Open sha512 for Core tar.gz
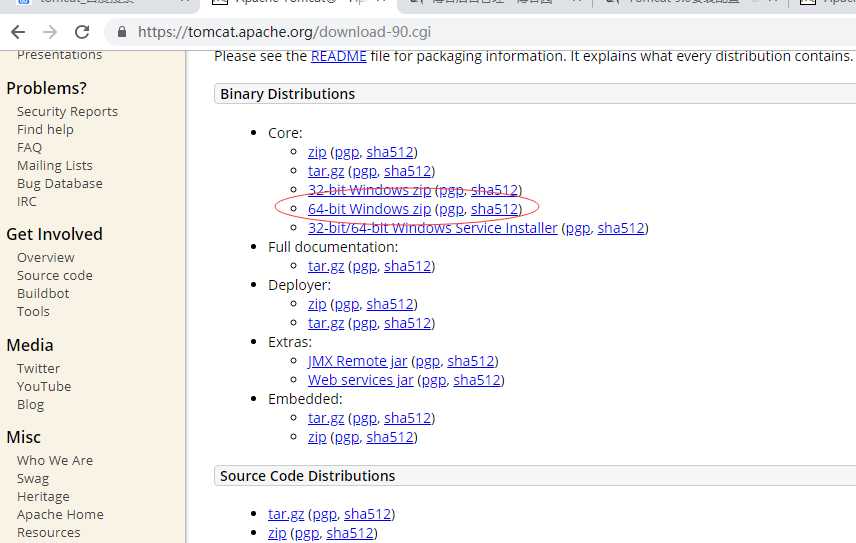Viewport: 856px width, 543px height. click(408, 171)
